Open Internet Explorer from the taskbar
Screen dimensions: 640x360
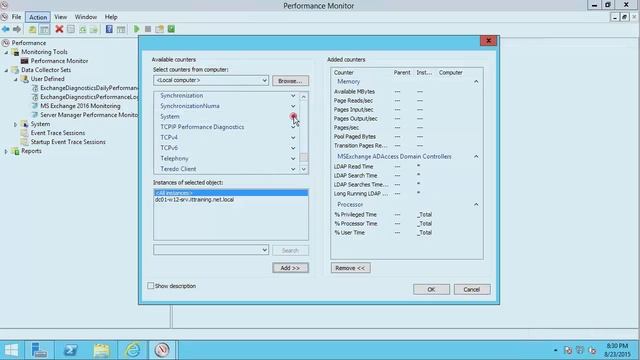coord(132,350)
